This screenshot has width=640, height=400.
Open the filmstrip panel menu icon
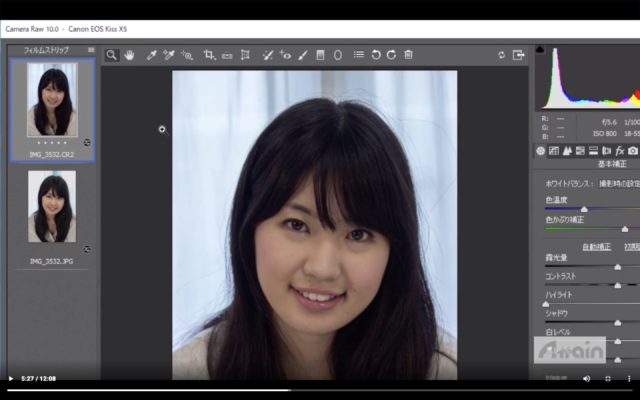(91, 50)
